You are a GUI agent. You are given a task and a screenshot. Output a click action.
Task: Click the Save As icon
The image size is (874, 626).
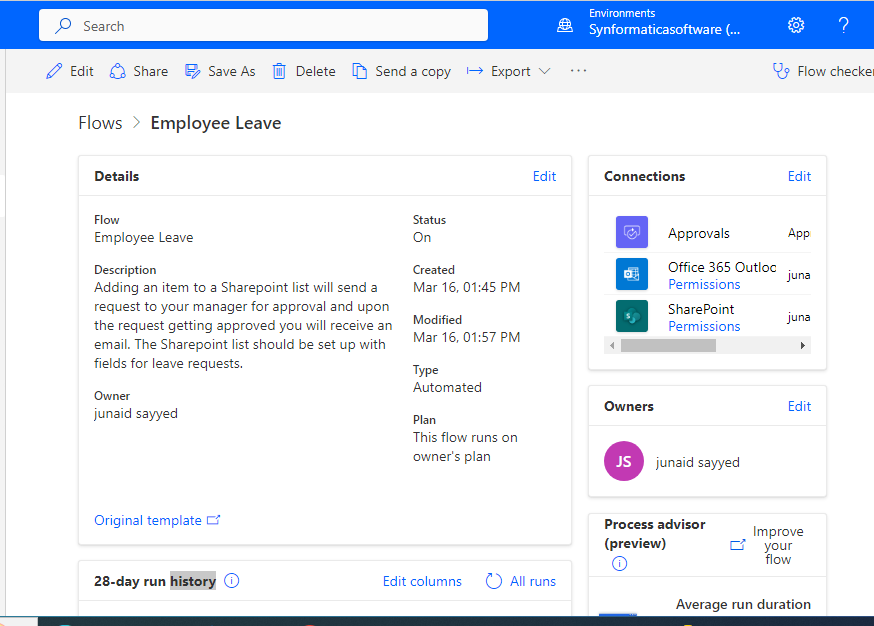pyautogui.click(x=192, y=71)
